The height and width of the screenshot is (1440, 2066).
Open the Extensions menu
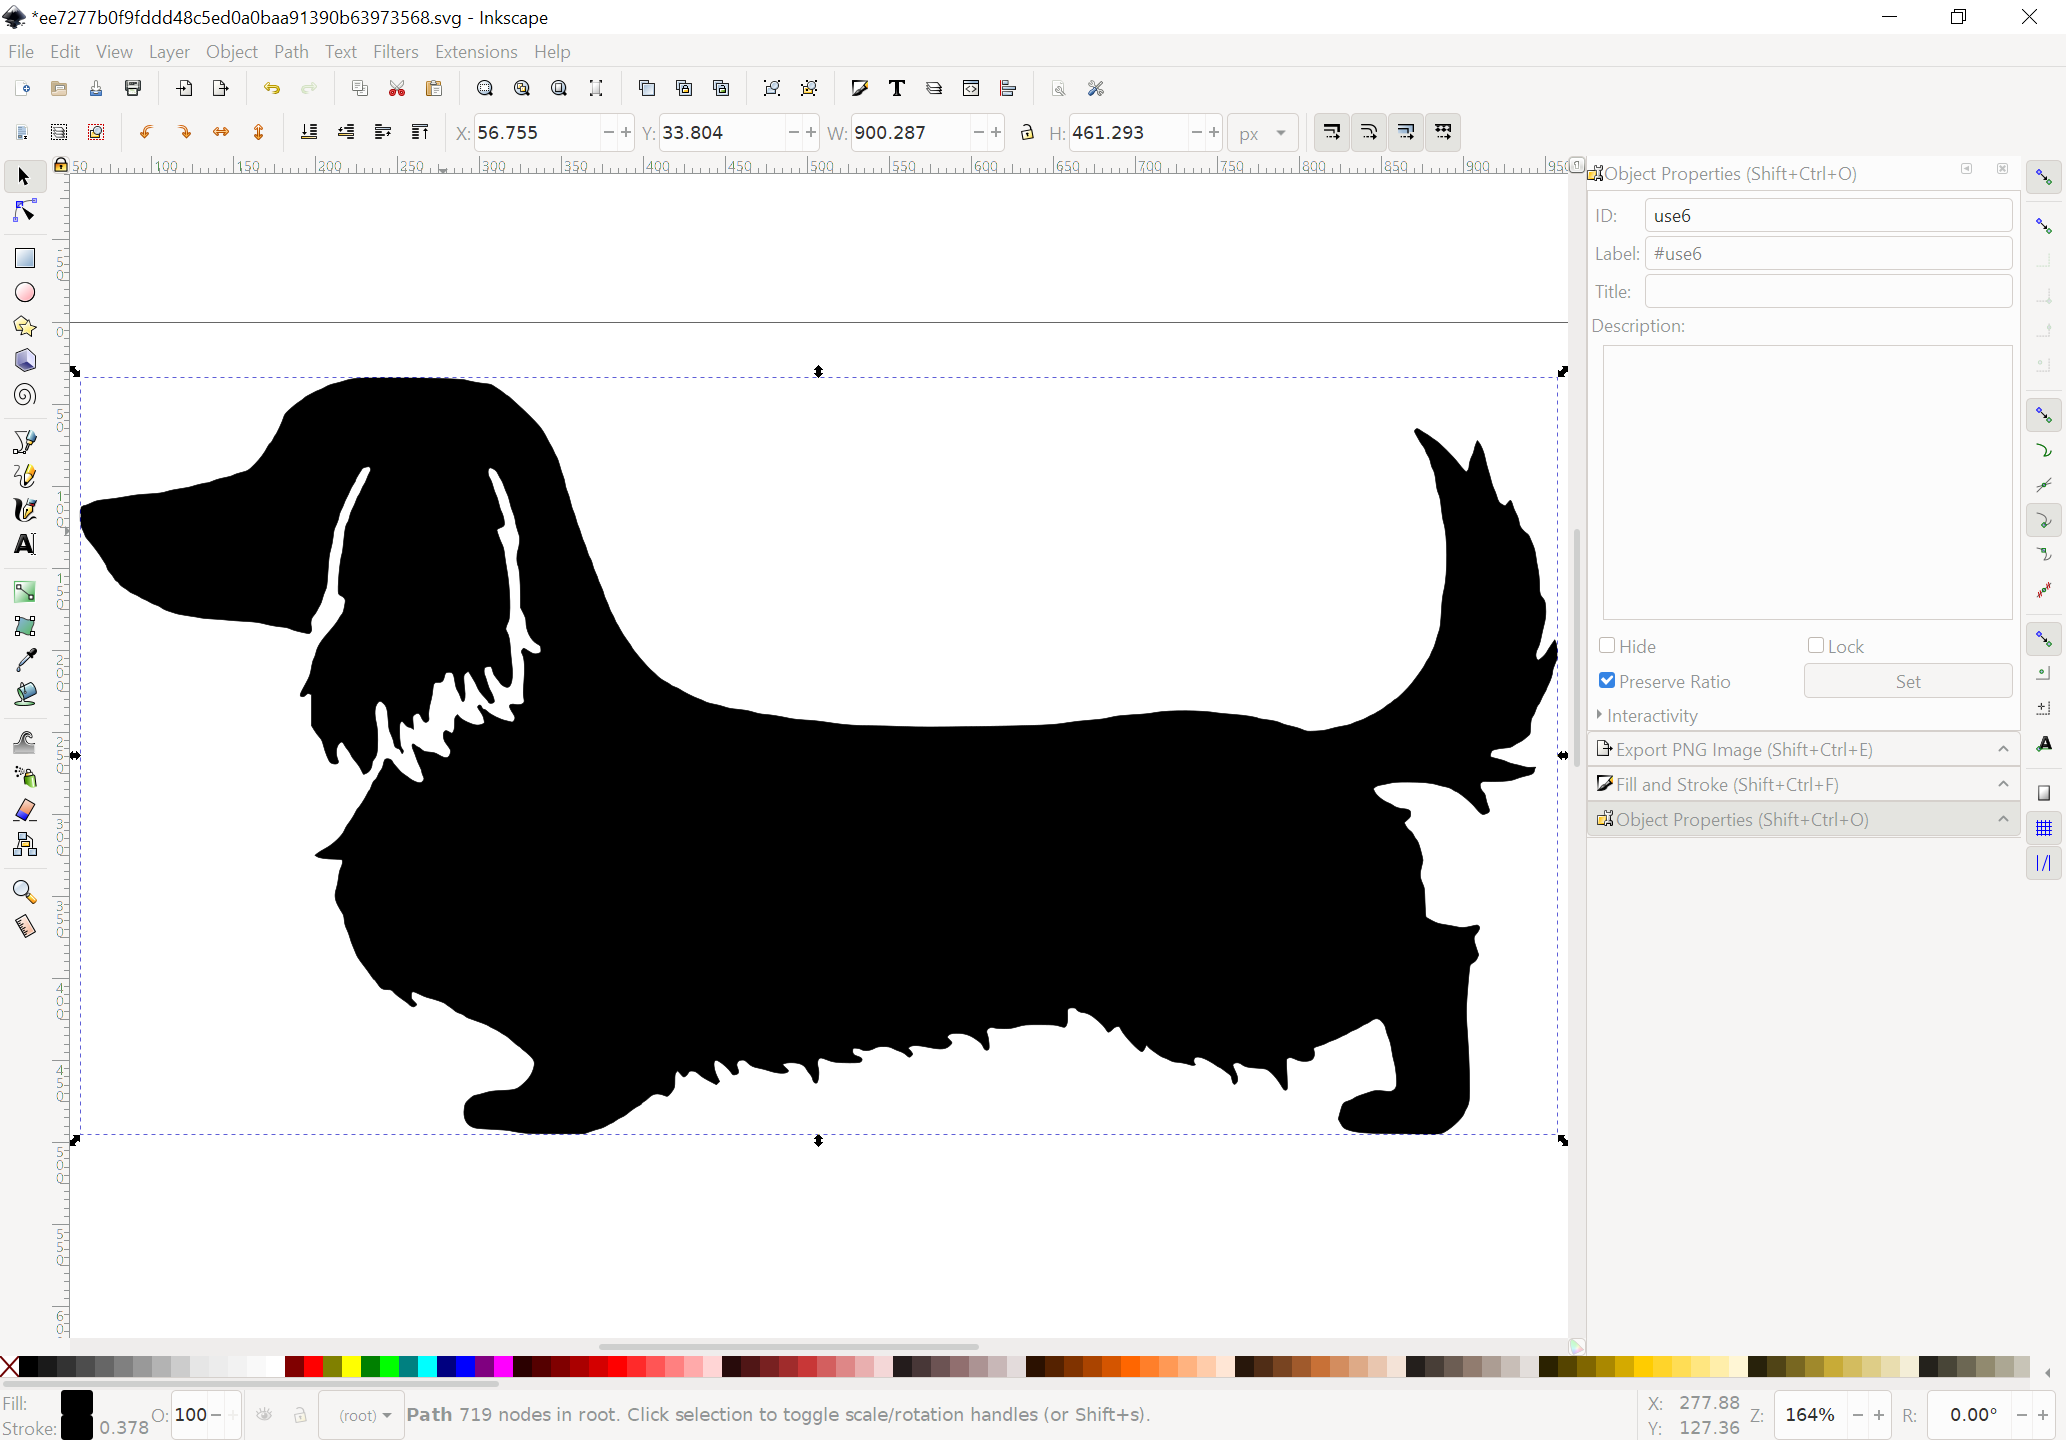pyautogui.click(x=475, y=52)
